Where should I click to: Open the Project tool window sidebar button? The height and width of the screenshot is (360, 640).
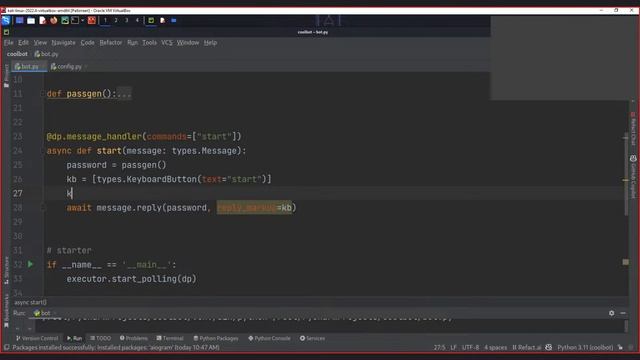(x=6, y=76)
